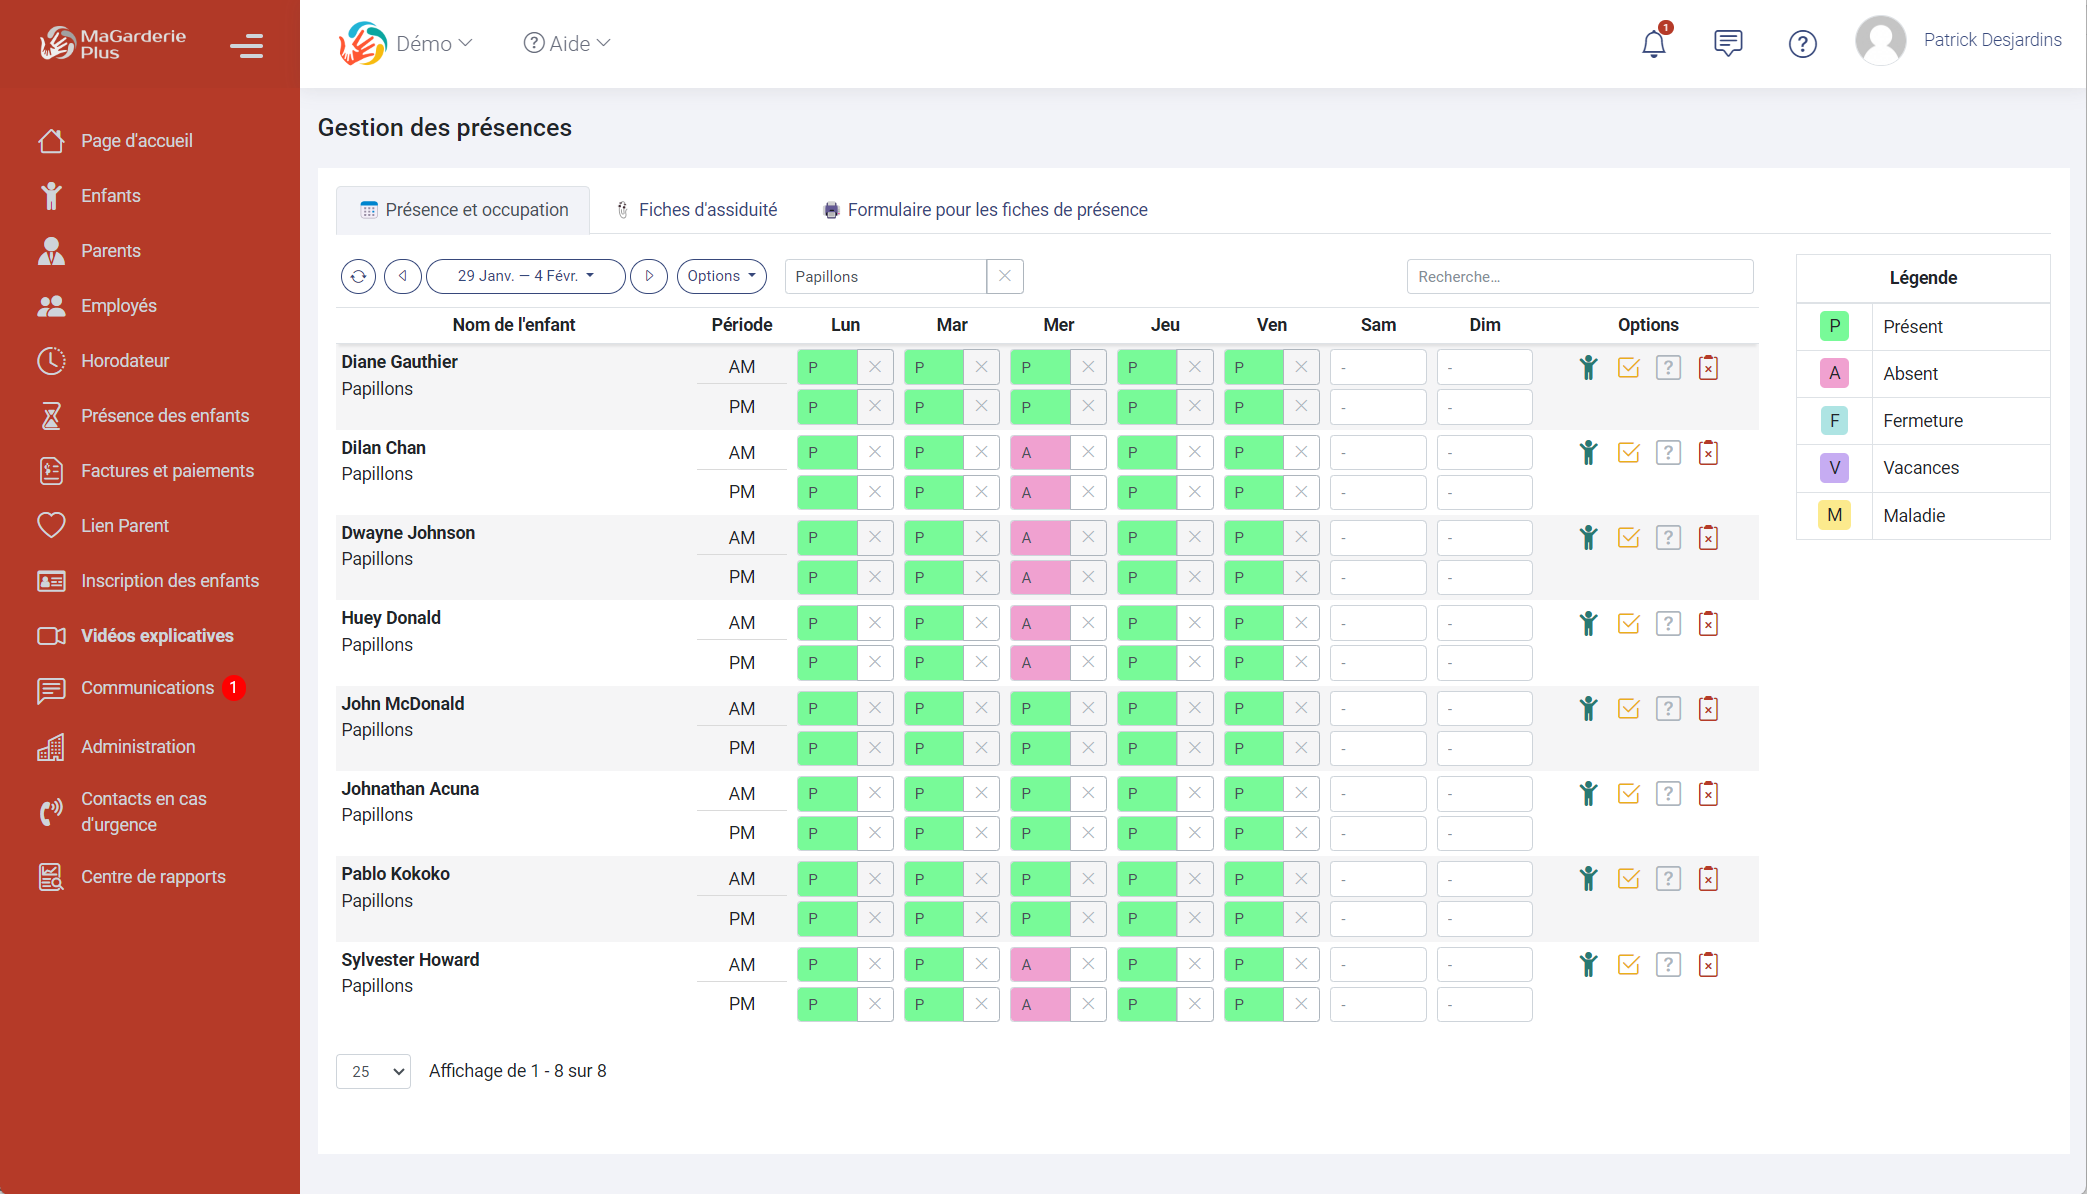2087x1194 pixels.
Task: Click Pablo Kokoko's orange checkmark icon
Action: tap(1628, 879)
